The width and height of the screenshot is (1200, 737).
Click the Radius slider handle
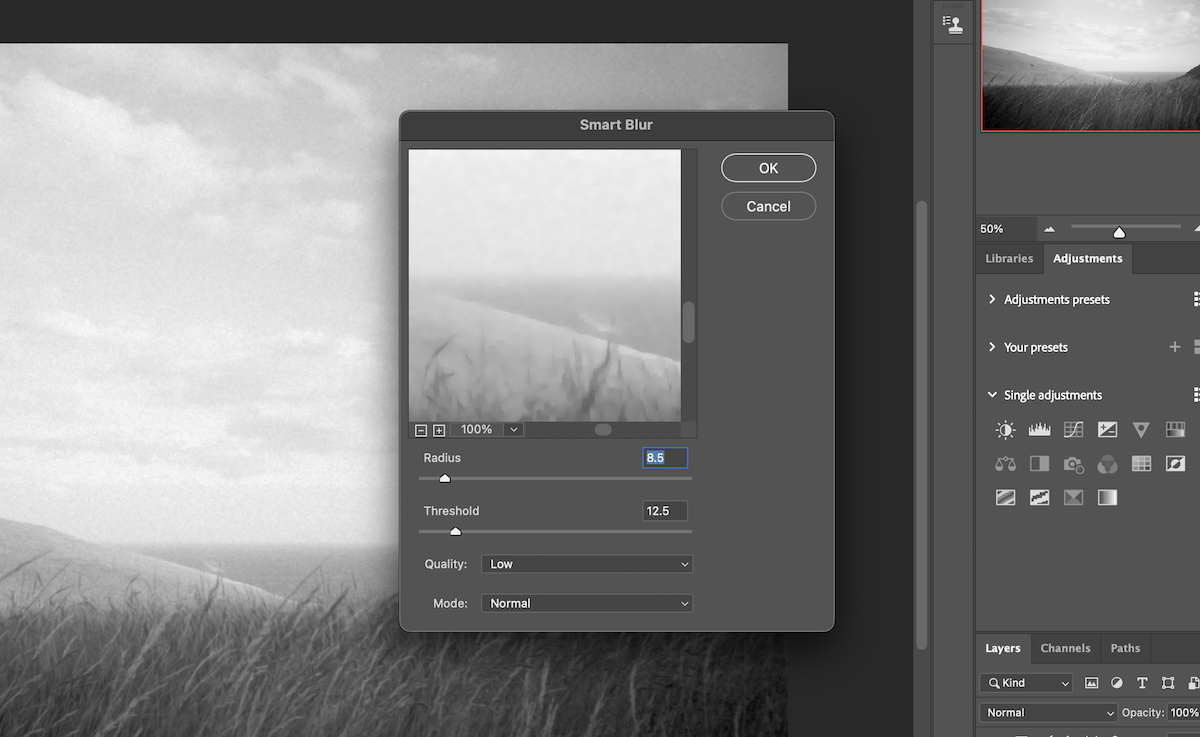[444, 478]
